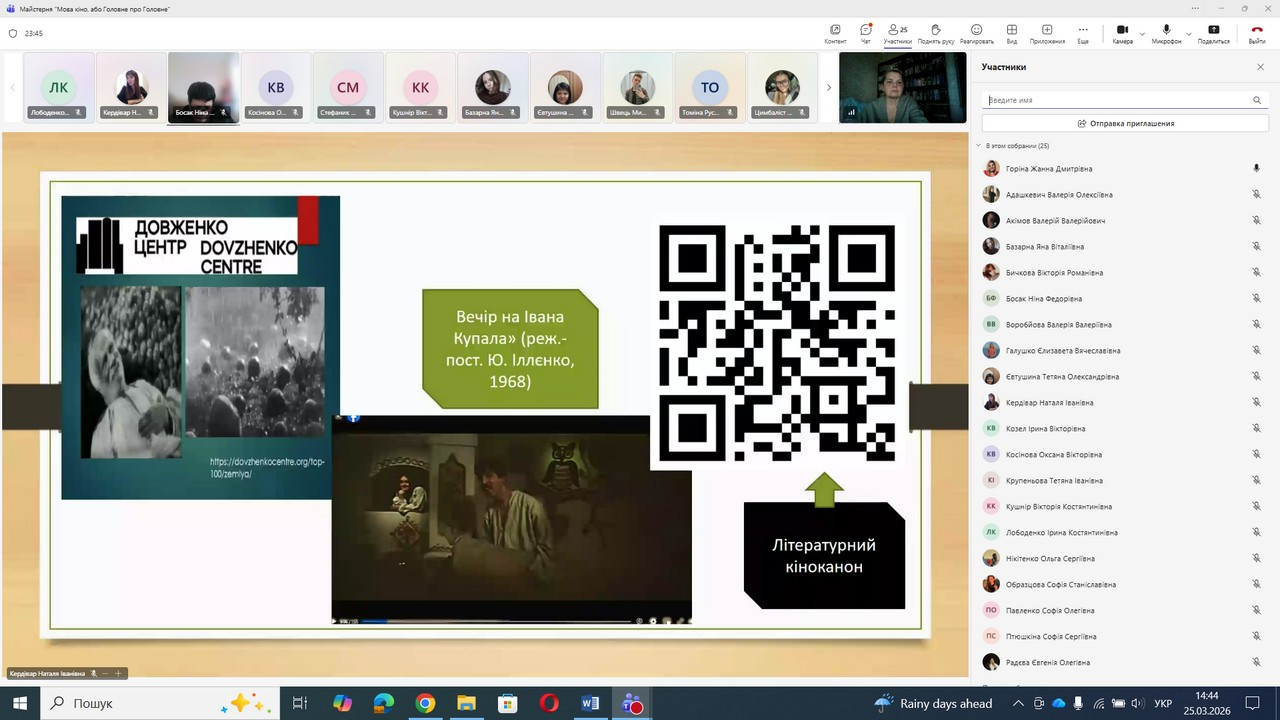Expand the microphone options dropdown arrow

point(1188,33)
